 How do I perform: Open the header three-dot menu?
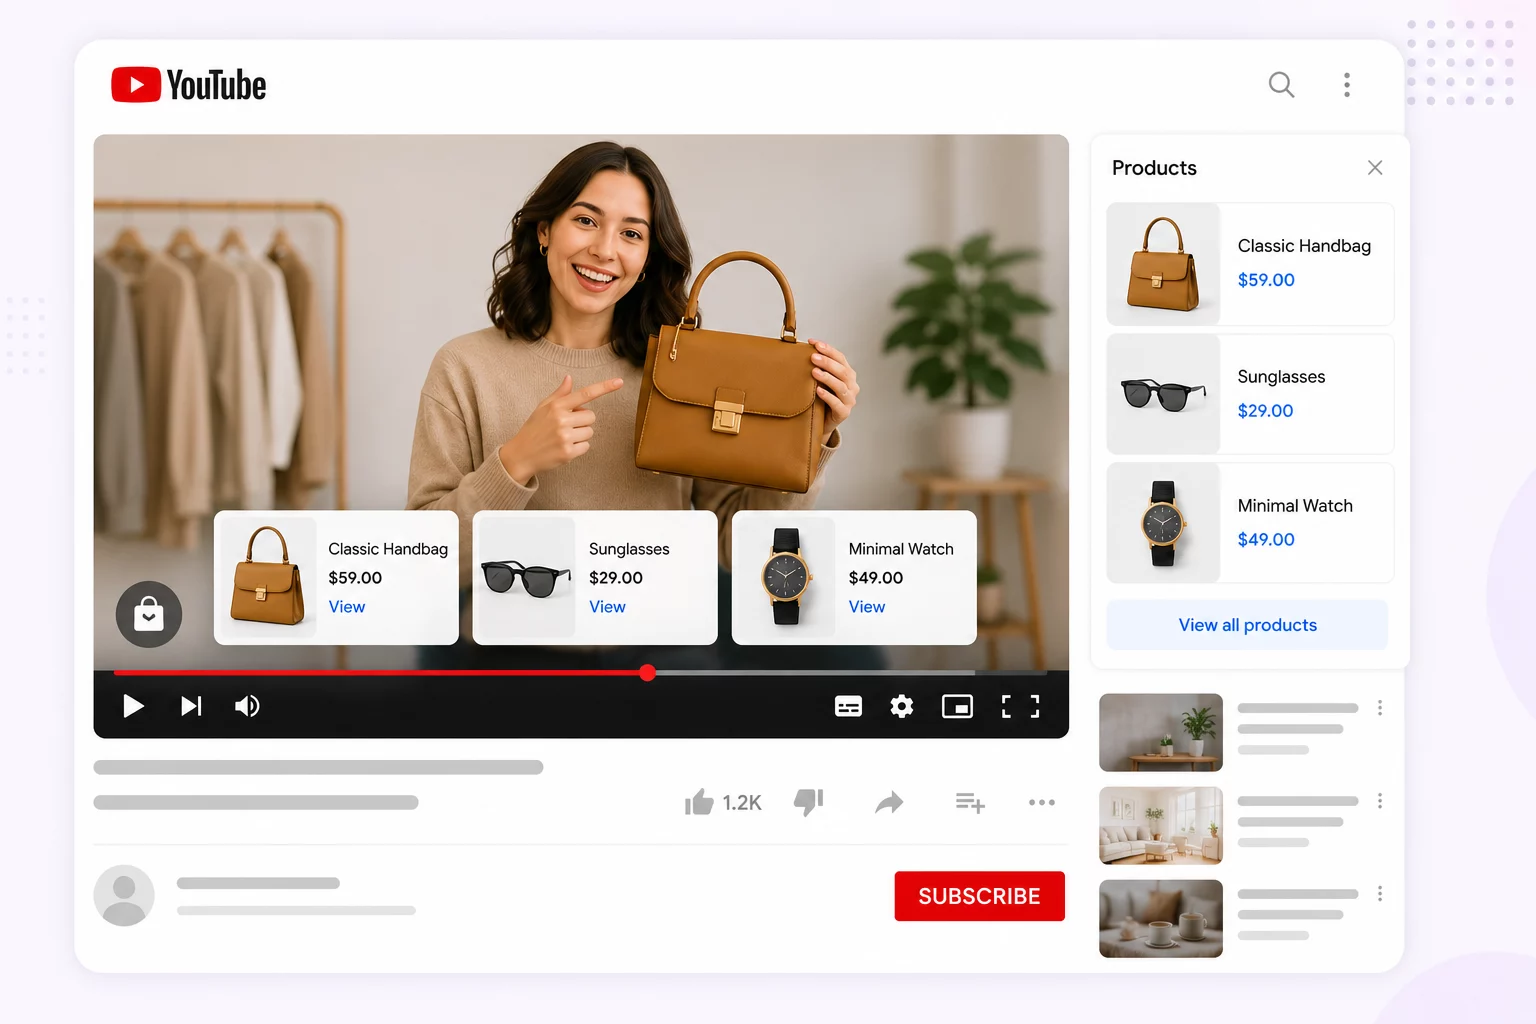click(x=1347, y=85)
